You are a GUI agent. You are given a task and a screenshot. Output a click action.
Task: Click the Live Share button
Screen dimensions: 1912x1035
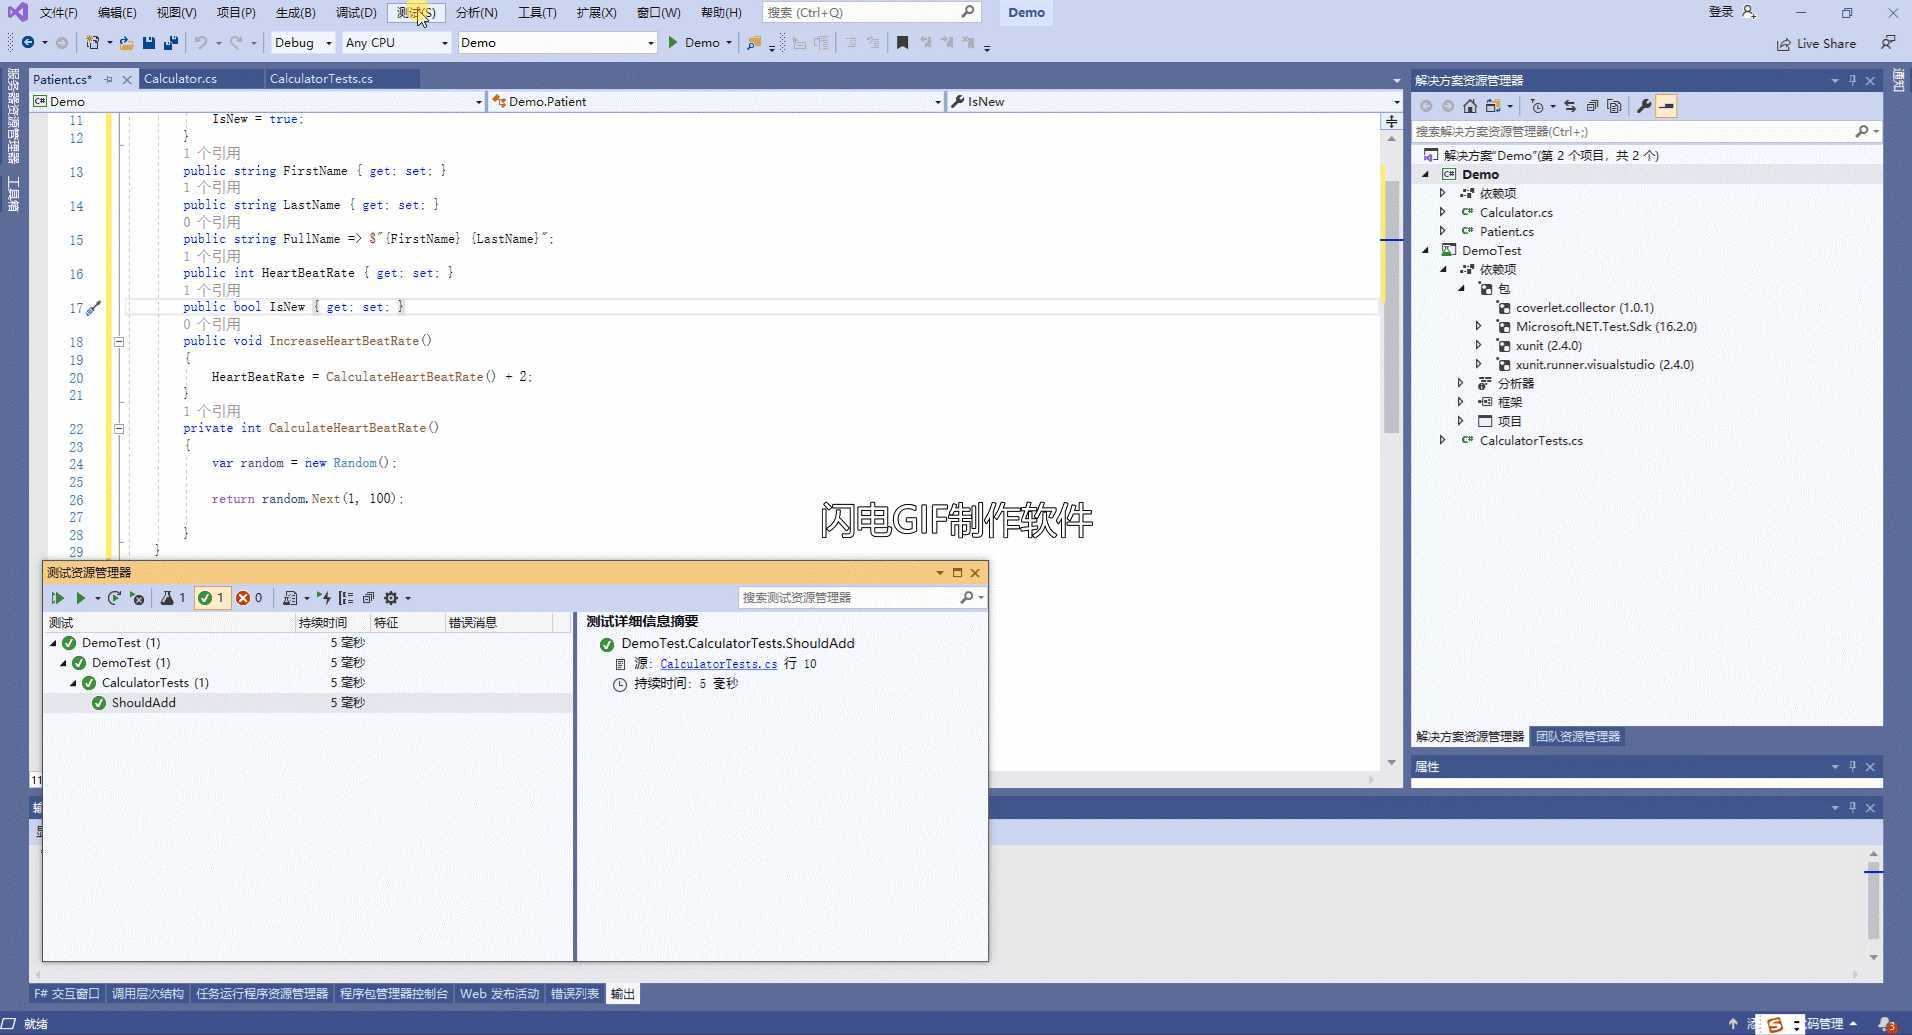point(1816,44)
